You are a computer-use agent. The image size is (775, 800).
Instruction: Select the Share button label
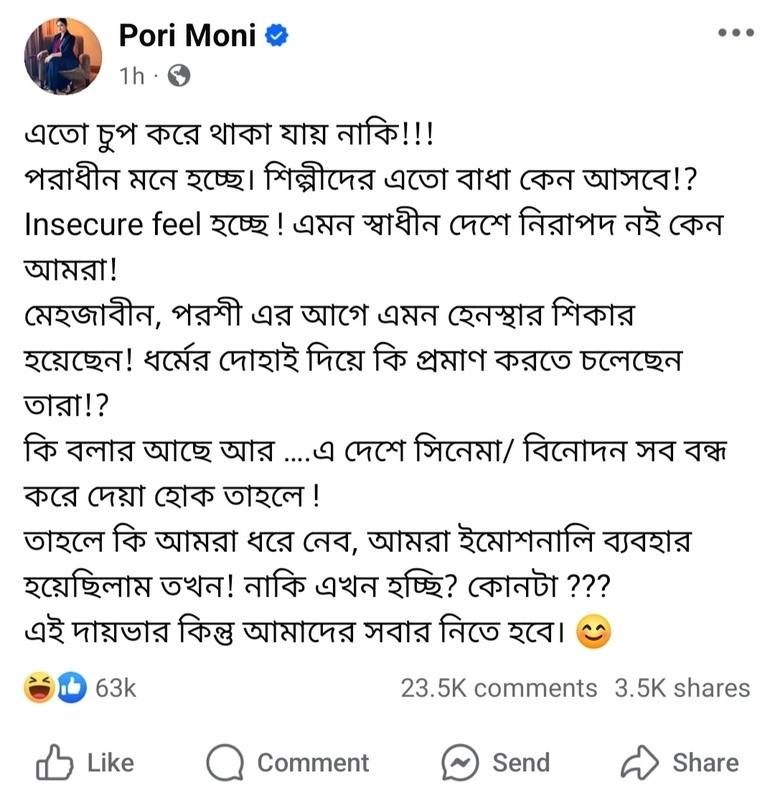706,763
